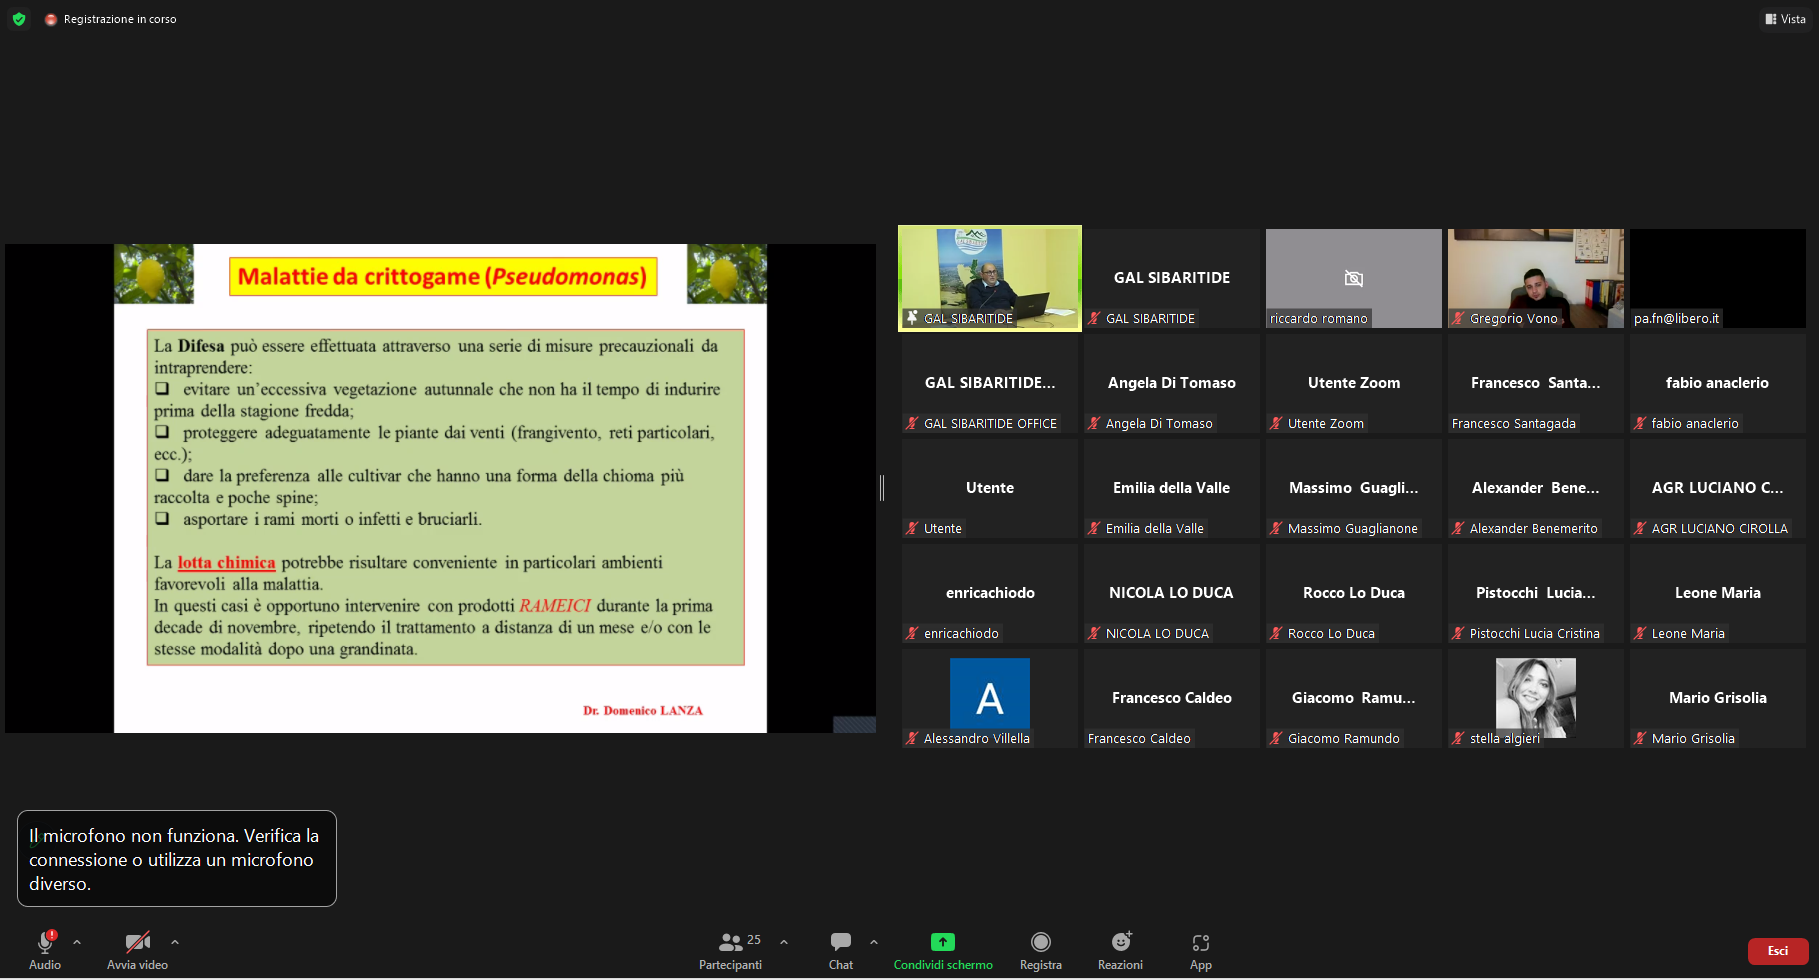The height and width of the screenshot is (980, 1819).
Task: Click pa.fn@libero.it participant tile
Action: tap(1718, 278)
